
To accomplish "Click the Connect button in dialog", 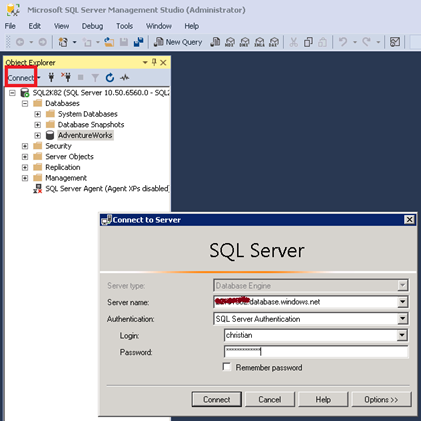I will coord(217,399).
